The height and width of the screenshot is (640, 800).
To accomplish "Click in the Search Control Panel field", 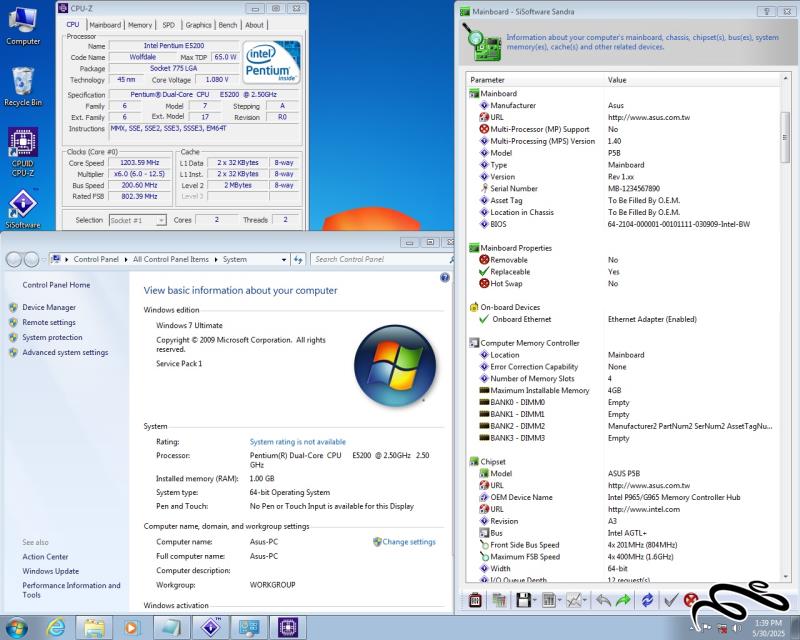I will 380,259.
